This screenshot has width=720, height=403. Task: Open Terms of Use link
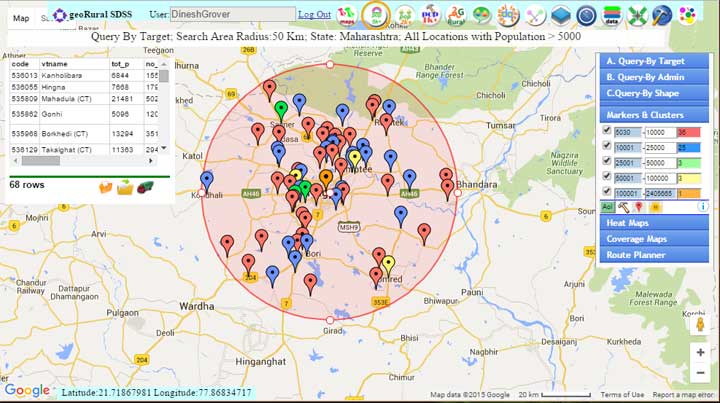(x=622, y=395)
